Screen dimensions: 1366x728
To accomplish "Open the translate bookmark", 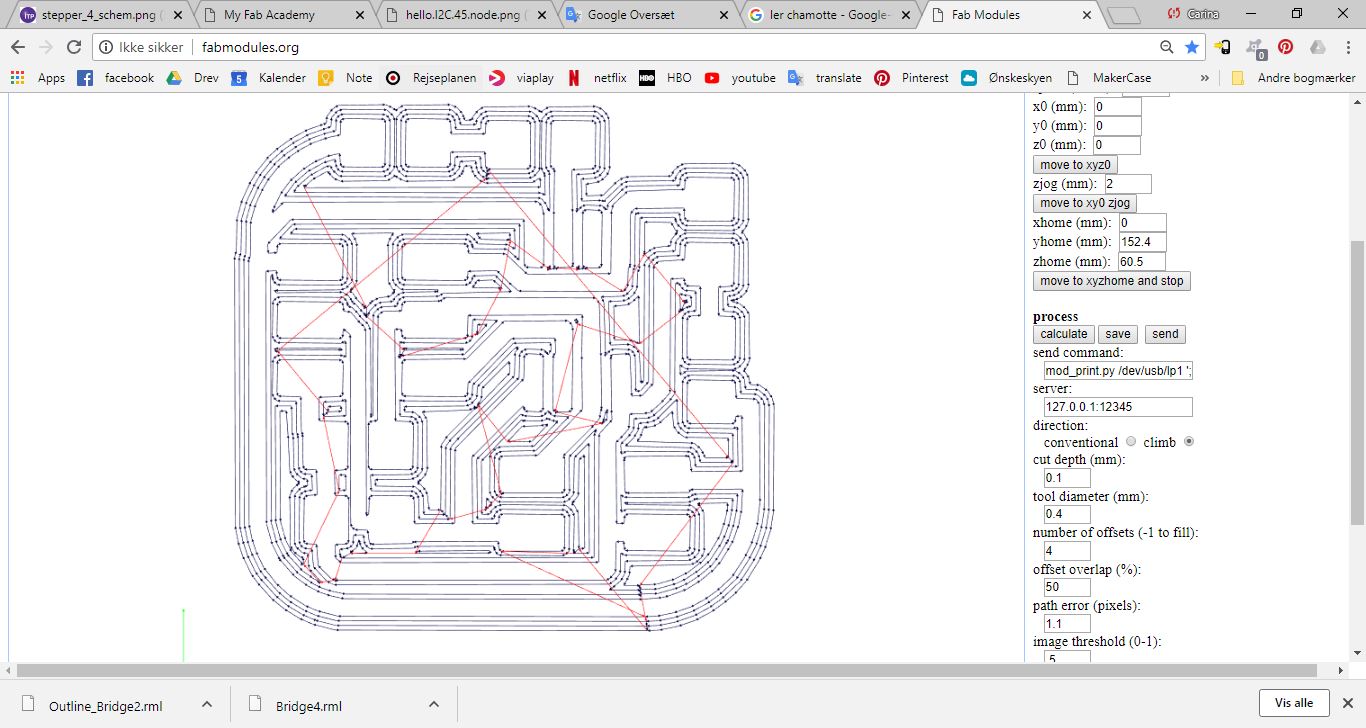I will 825,78.
